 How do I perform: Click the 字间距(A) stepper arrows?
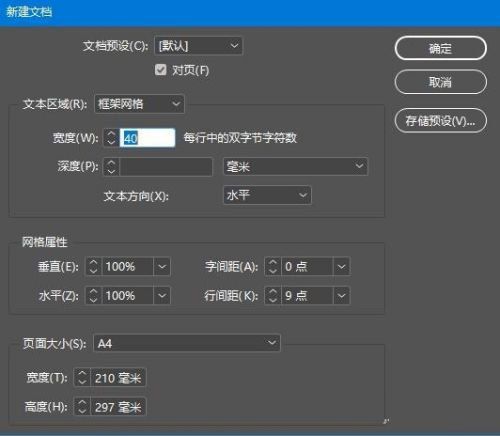(x=273, y=266)
